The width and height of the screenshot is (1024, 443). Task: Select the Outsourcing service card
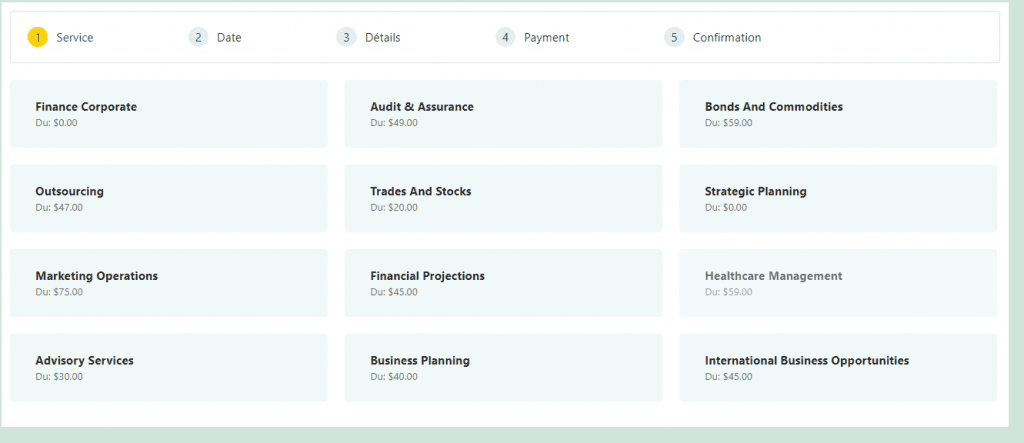click(169, 198)
